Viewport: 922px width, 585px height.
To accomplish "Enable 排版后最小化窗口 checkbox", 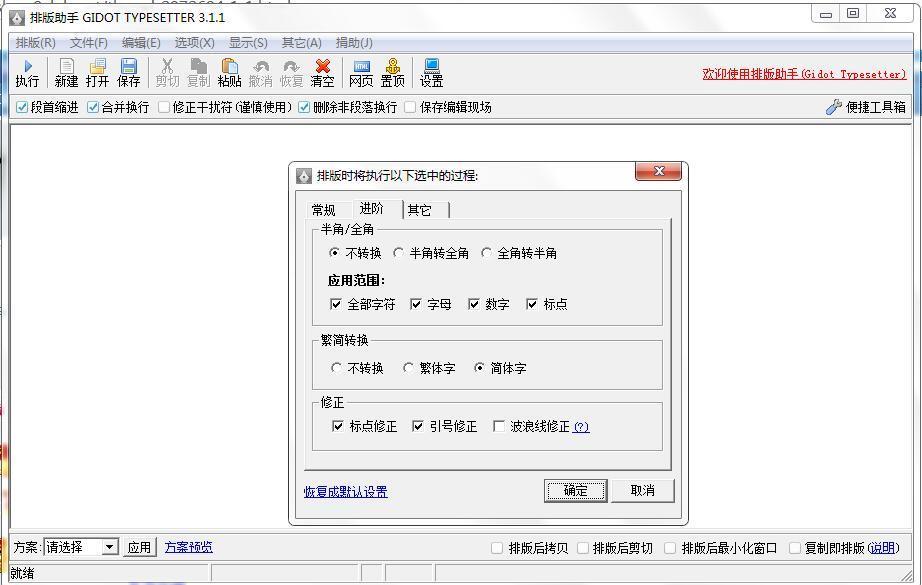I will coord(670,548).
